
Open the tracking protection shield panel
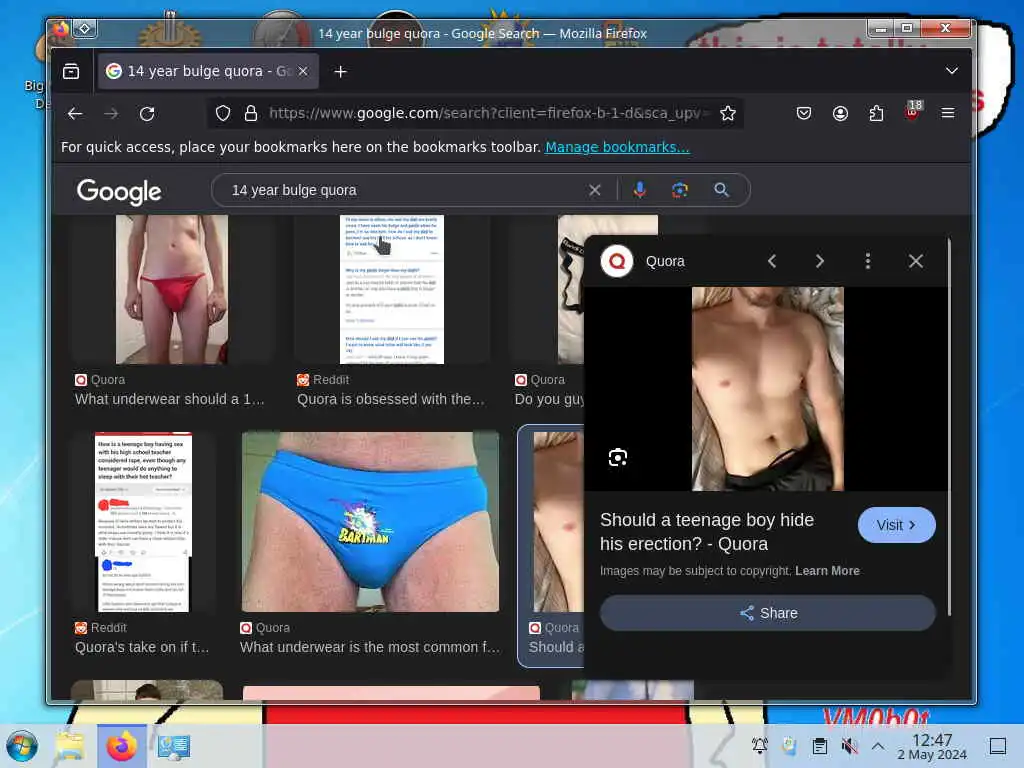[x=223, y=114]
